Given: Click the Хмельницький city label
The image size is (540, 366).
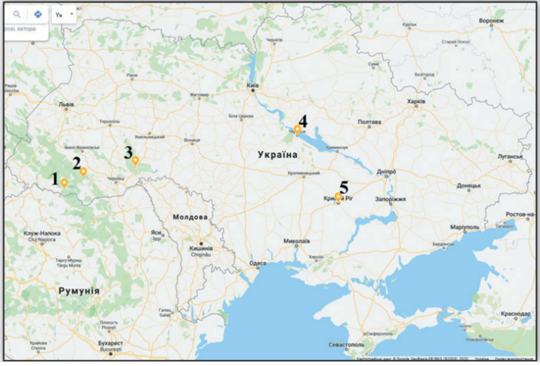Looking at the screenshot, I should [150, 137].
